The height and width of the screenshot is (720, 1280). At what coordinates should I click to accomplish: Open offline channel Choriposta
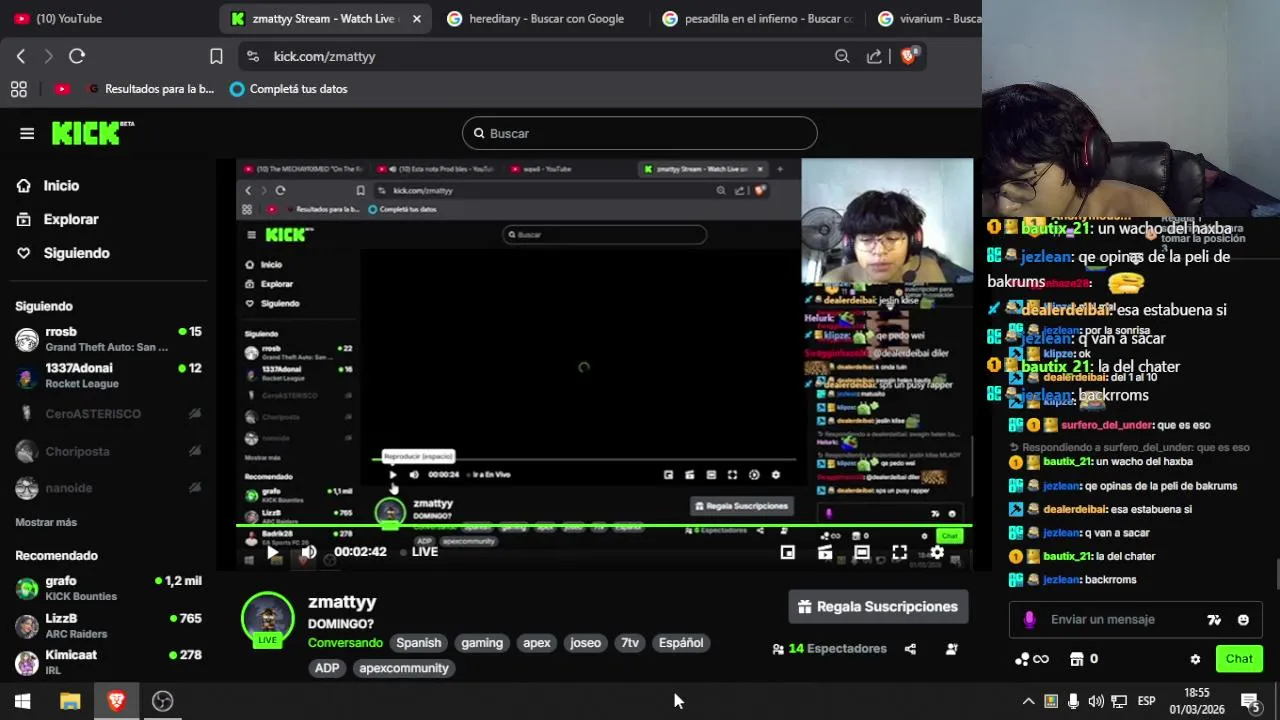coord(108,452)
